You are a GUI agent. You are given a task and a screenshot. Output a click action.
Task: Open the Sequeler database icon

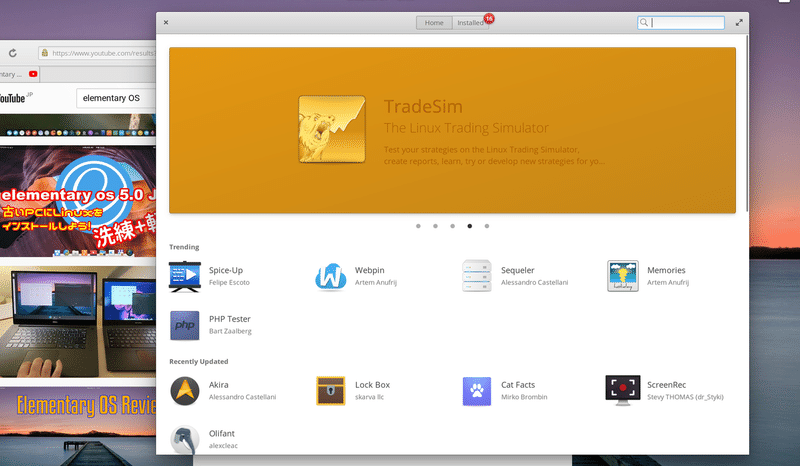[477, 276]
